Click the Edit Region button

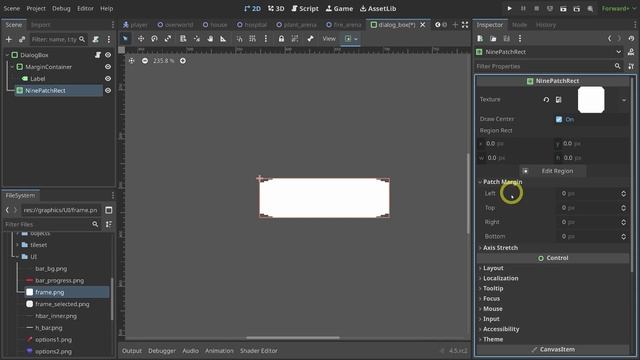tap(553, 171)
